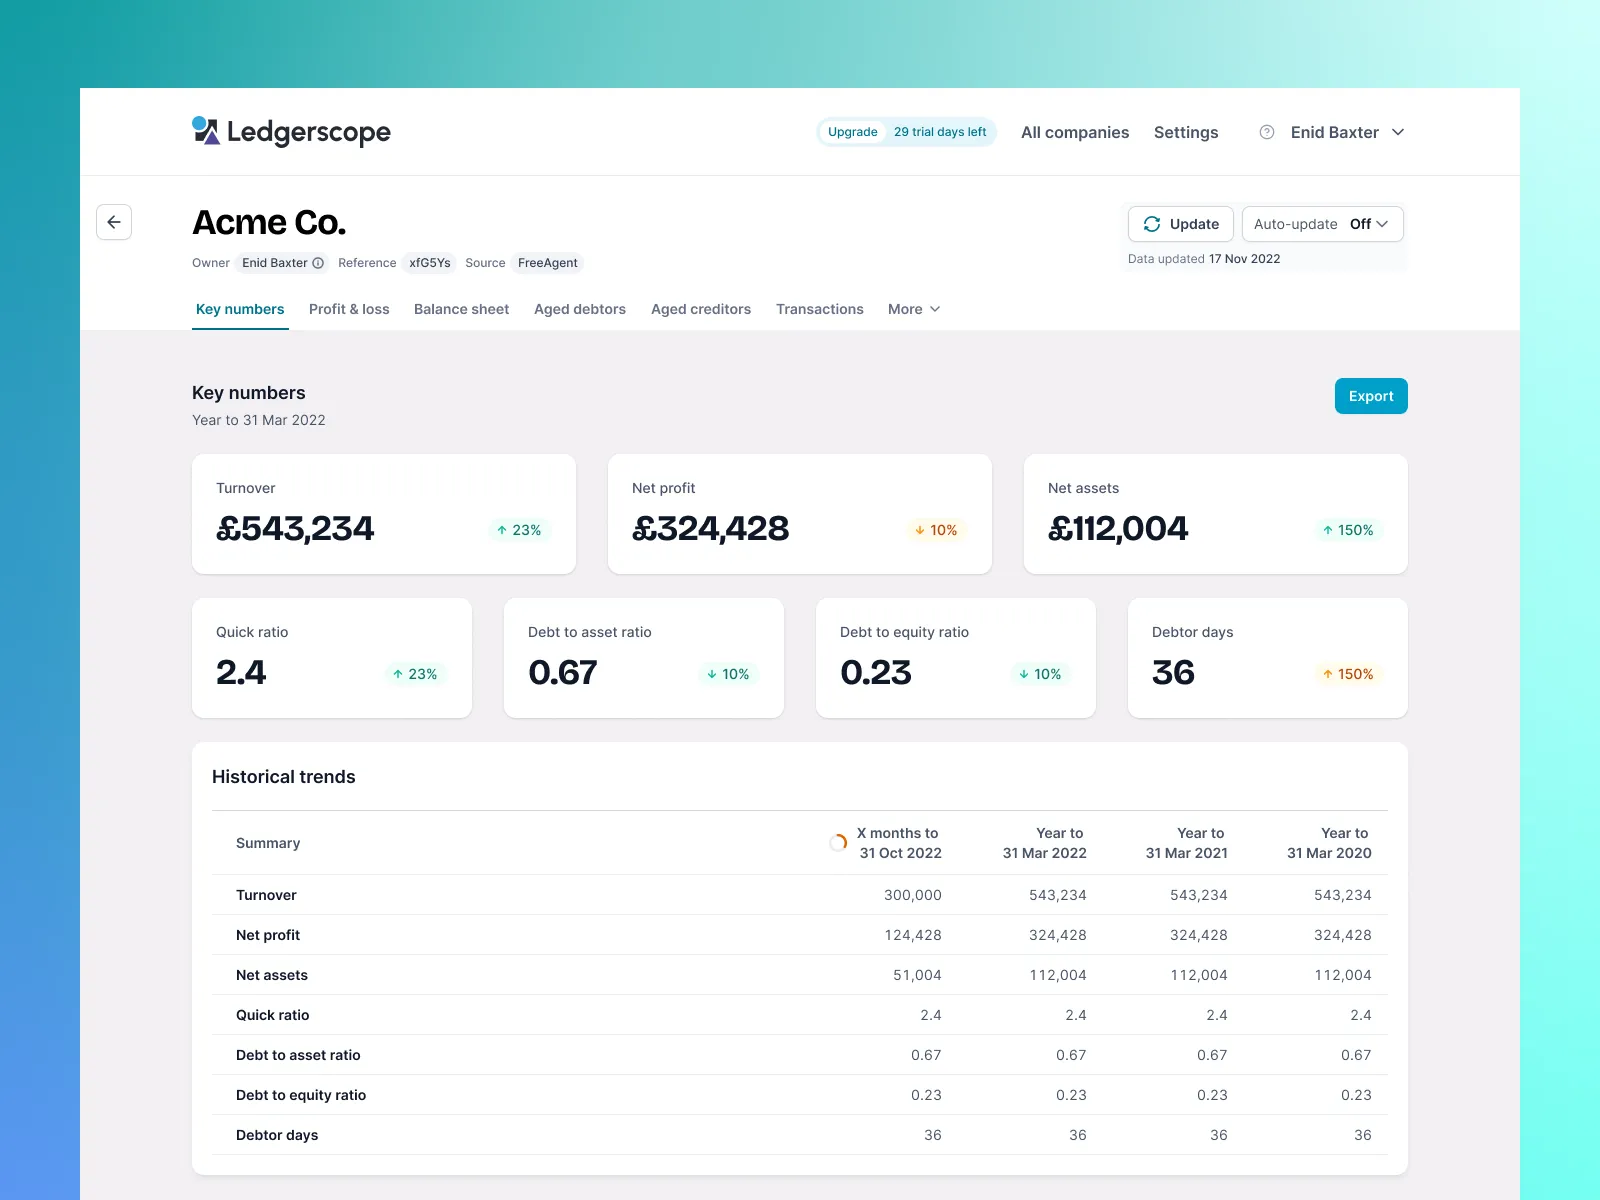Open the Enid Baxter account dropdown
This screenshot has height=1200, width=1600.
(x=1347, y=132)
